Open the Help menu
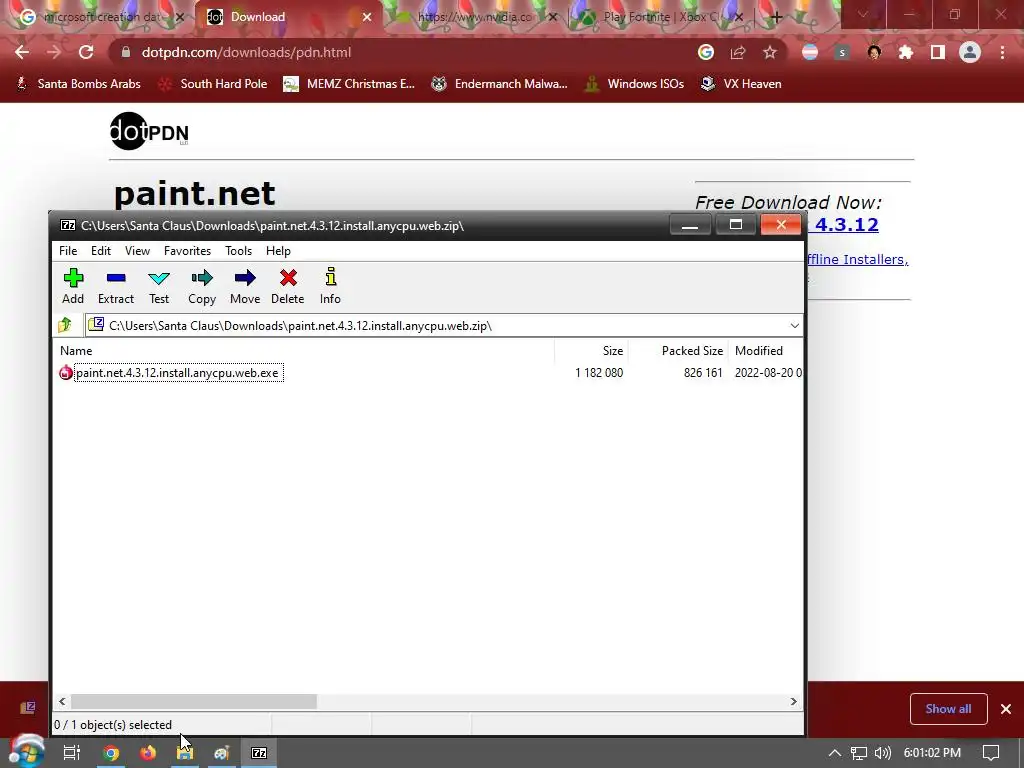This screenshot has height=768, width=1024. pyautogui.click(x=278, y=251)
